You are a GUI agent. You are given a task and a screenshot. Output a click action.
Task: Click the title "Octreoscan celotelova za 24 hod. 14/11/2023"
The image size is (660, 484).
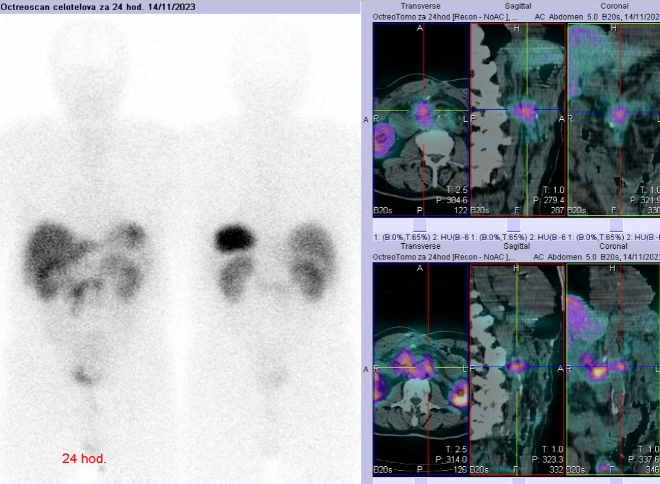[x=98, y=7]
